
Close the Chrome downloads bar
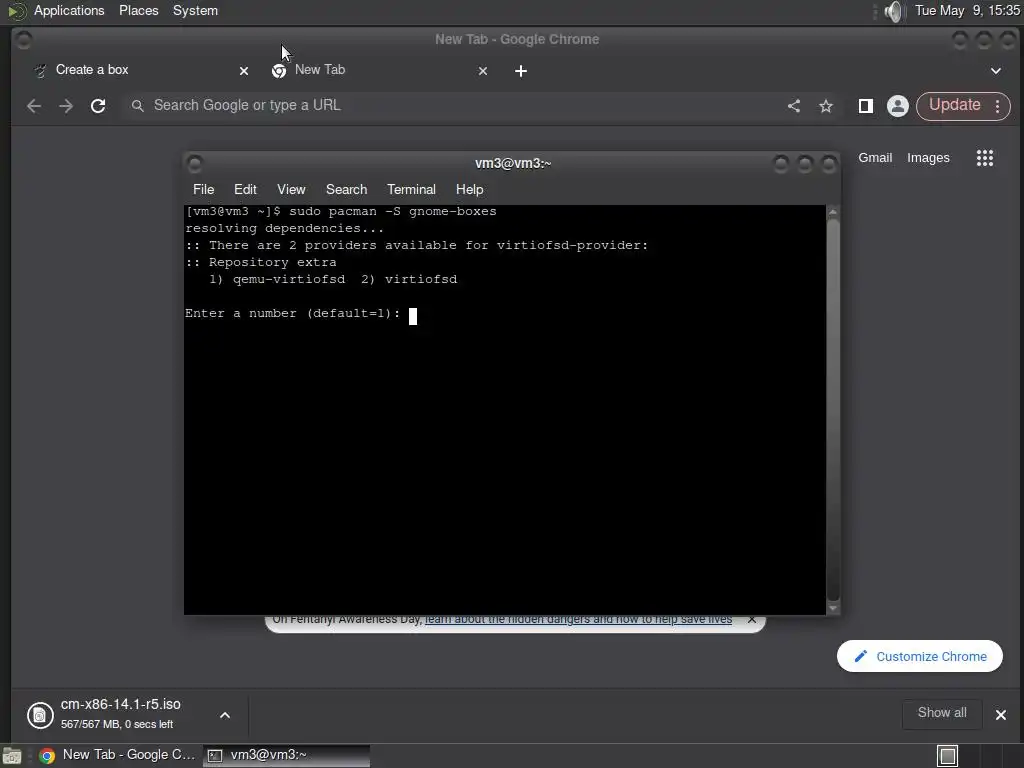(x=1000, y=715)
